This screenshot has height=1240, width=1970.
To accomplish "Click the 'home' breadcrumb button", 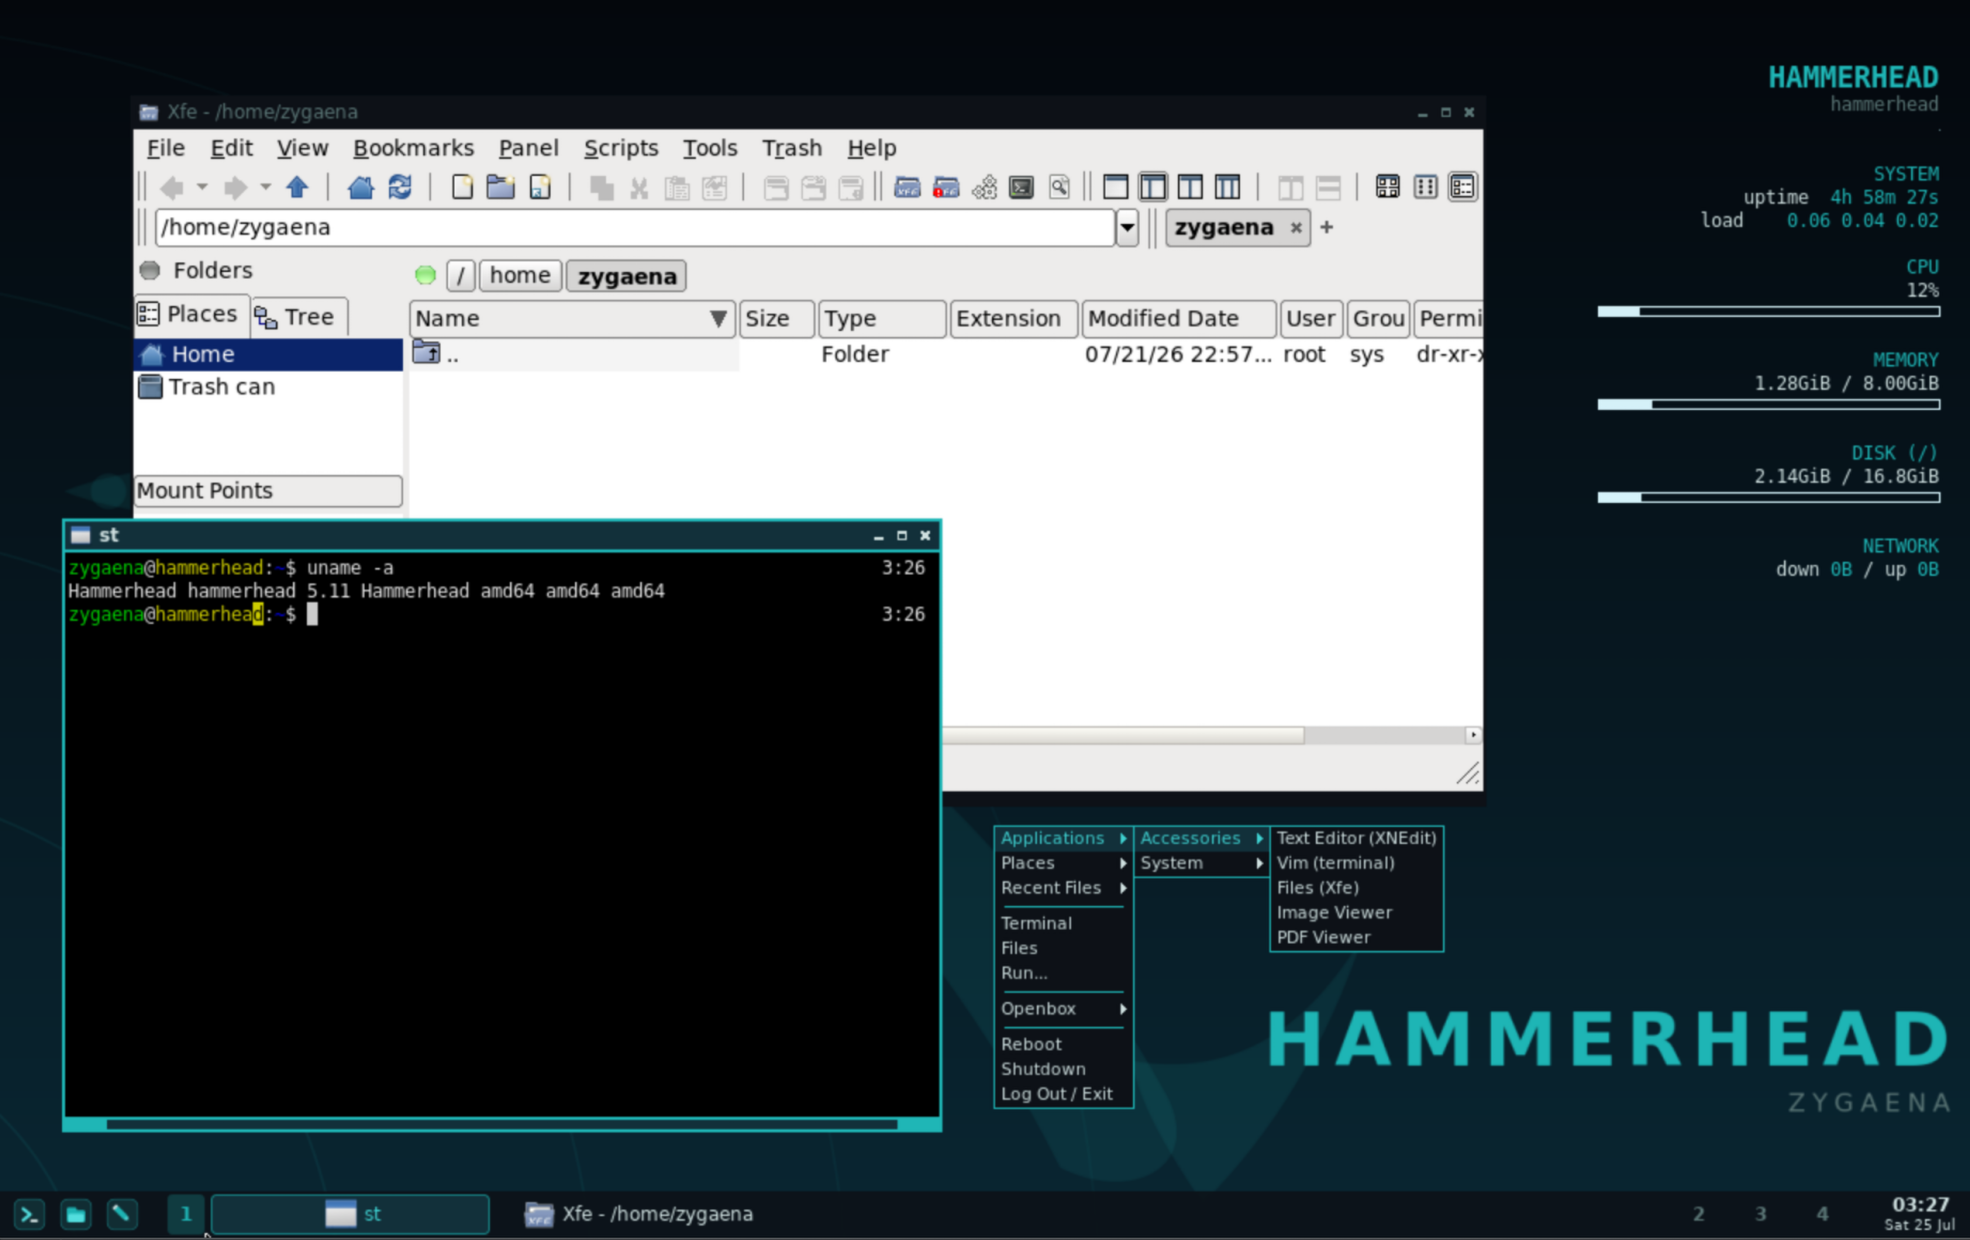I will point(520,276).
